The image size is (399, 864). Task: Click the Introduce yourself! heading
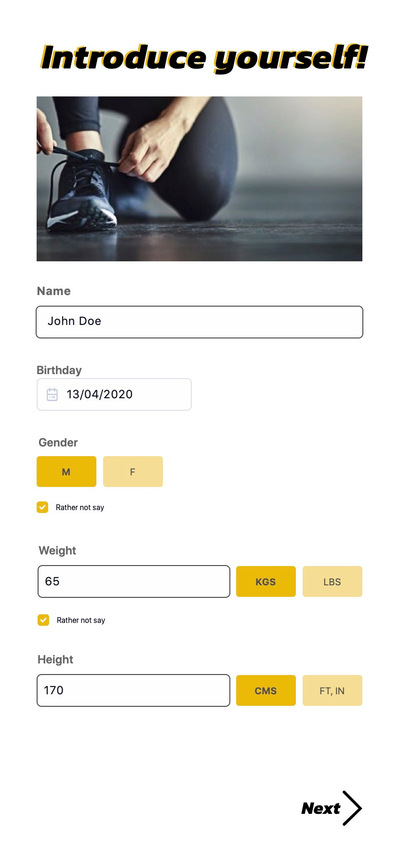[x=204, y=57]
